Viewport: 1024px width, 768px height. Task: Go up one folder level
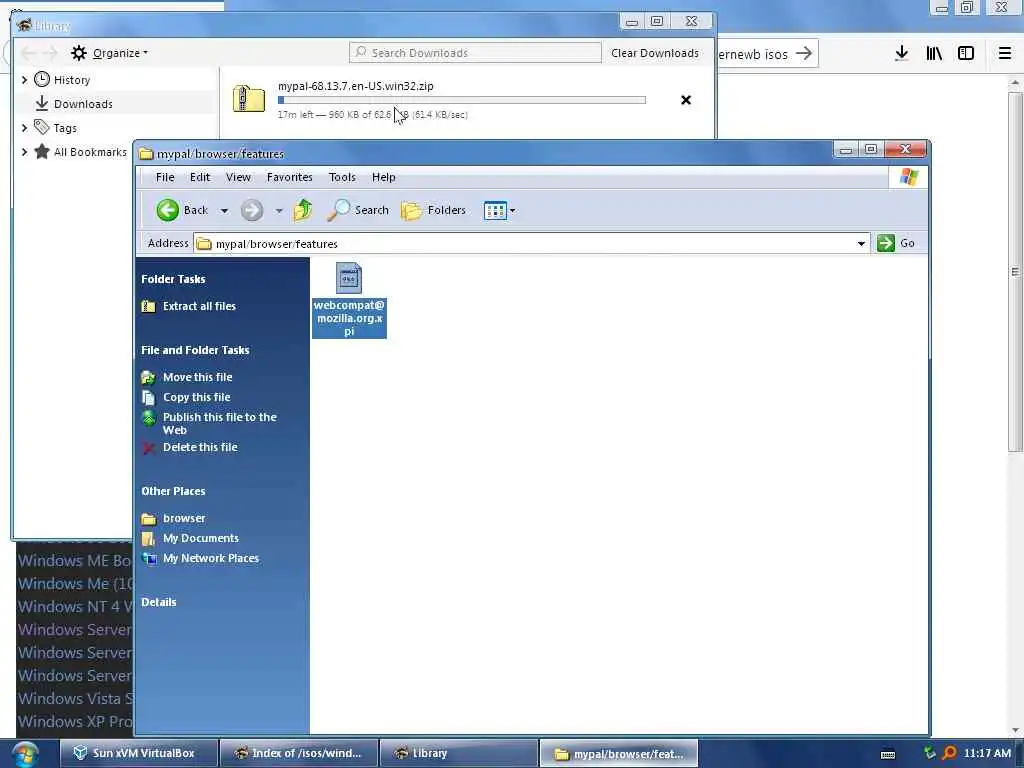point(302,210)
